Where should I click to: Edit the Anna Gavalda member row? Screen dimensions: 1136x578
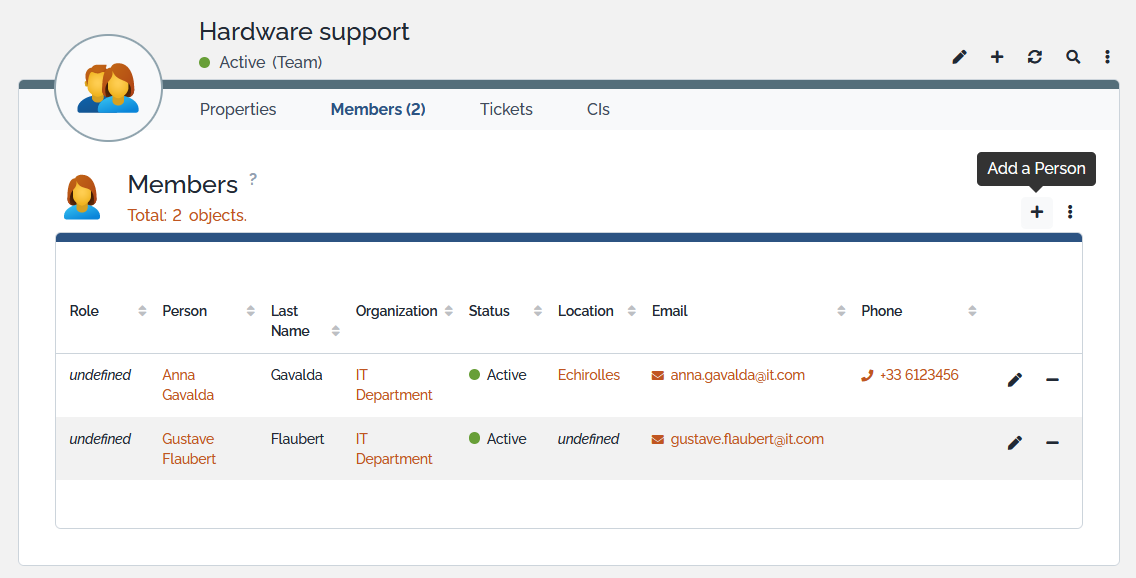click(x=1015, y=380)
